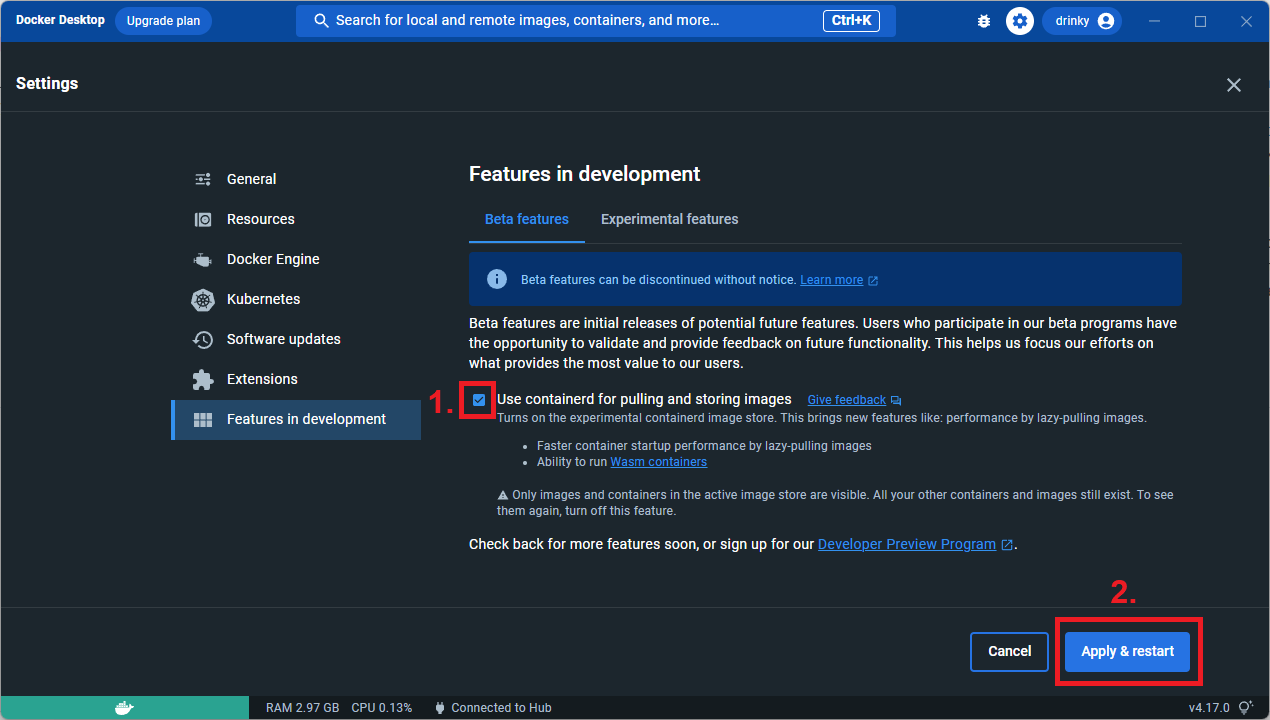
Task: Maximize the Docker Desktop window
Action: pyautogui.click(x=1201, y=21)
